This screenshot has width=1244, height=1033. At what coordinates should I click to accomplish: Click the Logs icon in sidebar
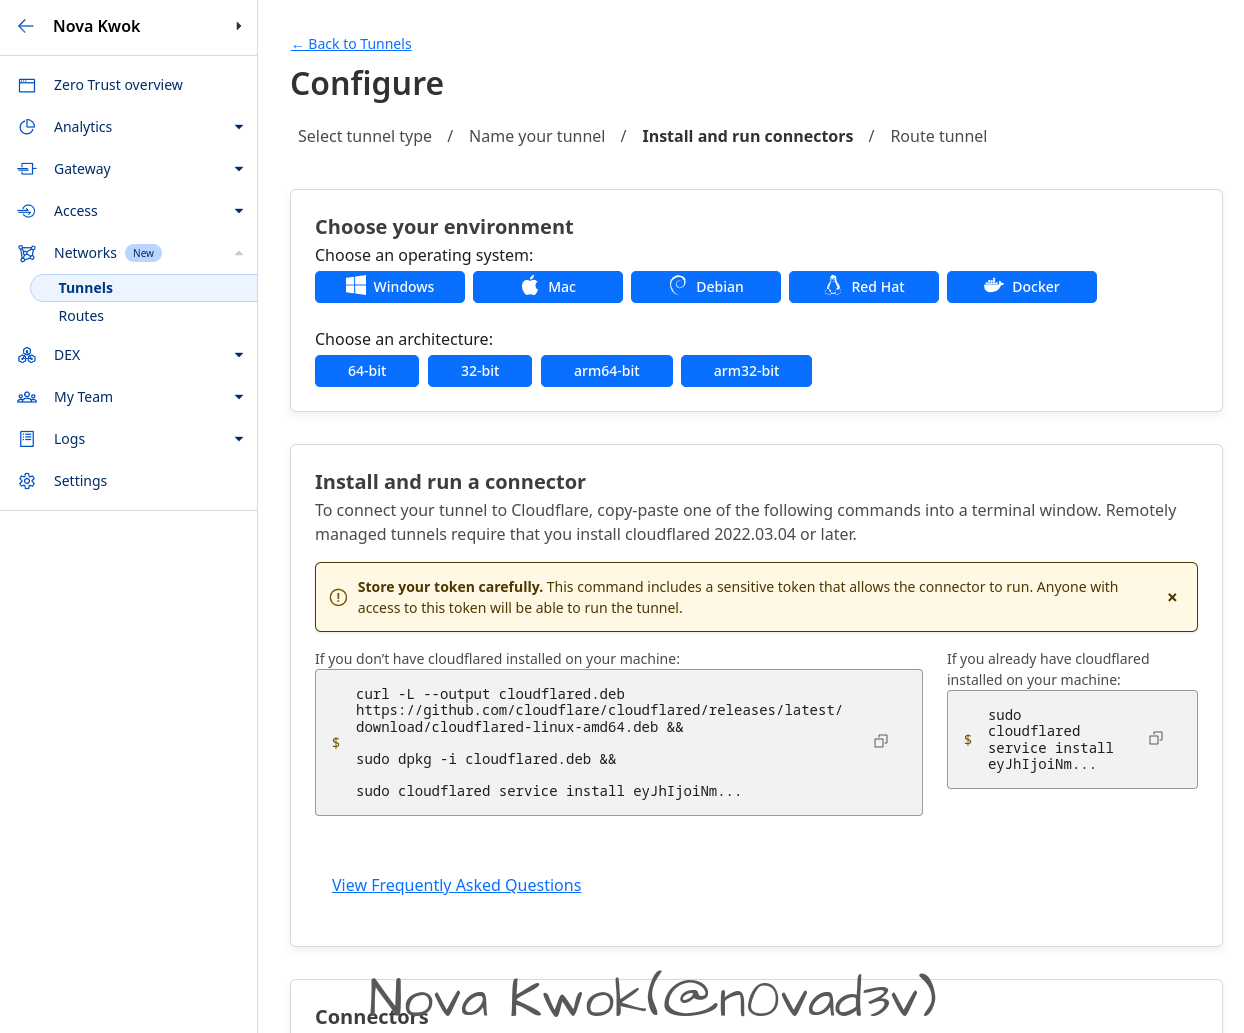[x=27, y=439]
